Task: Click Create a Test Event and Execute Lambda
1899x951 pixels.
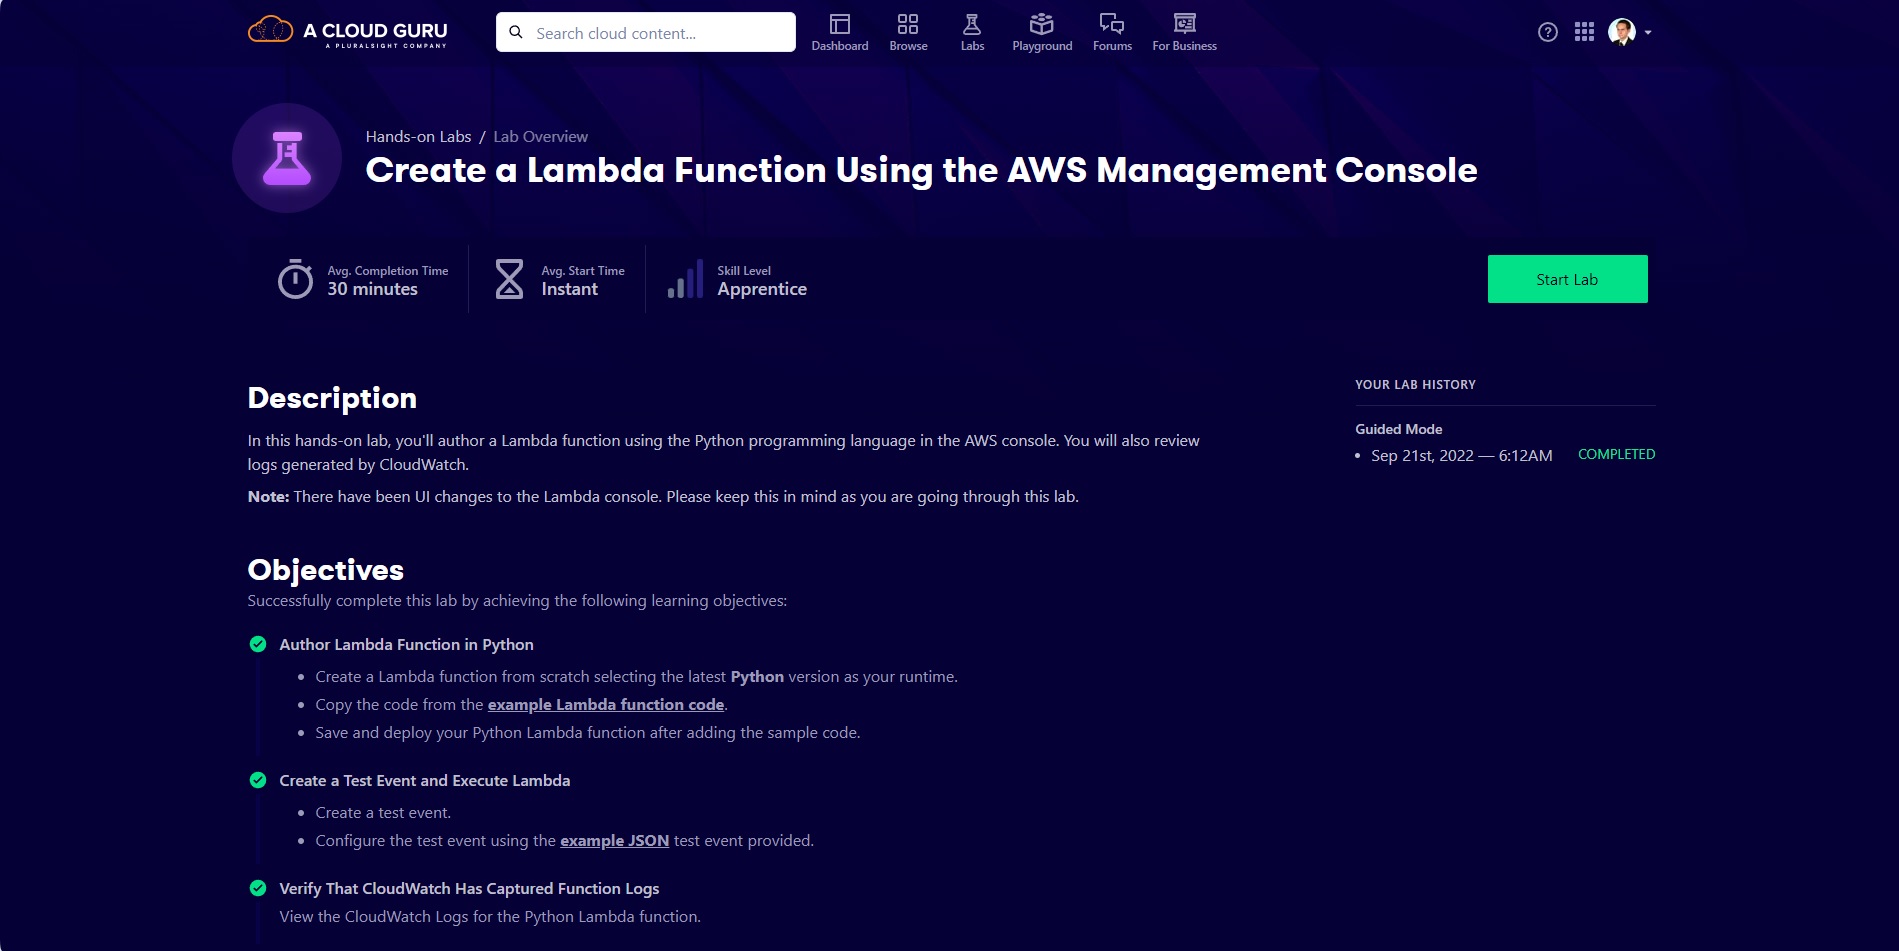Action: coord(424,781)
